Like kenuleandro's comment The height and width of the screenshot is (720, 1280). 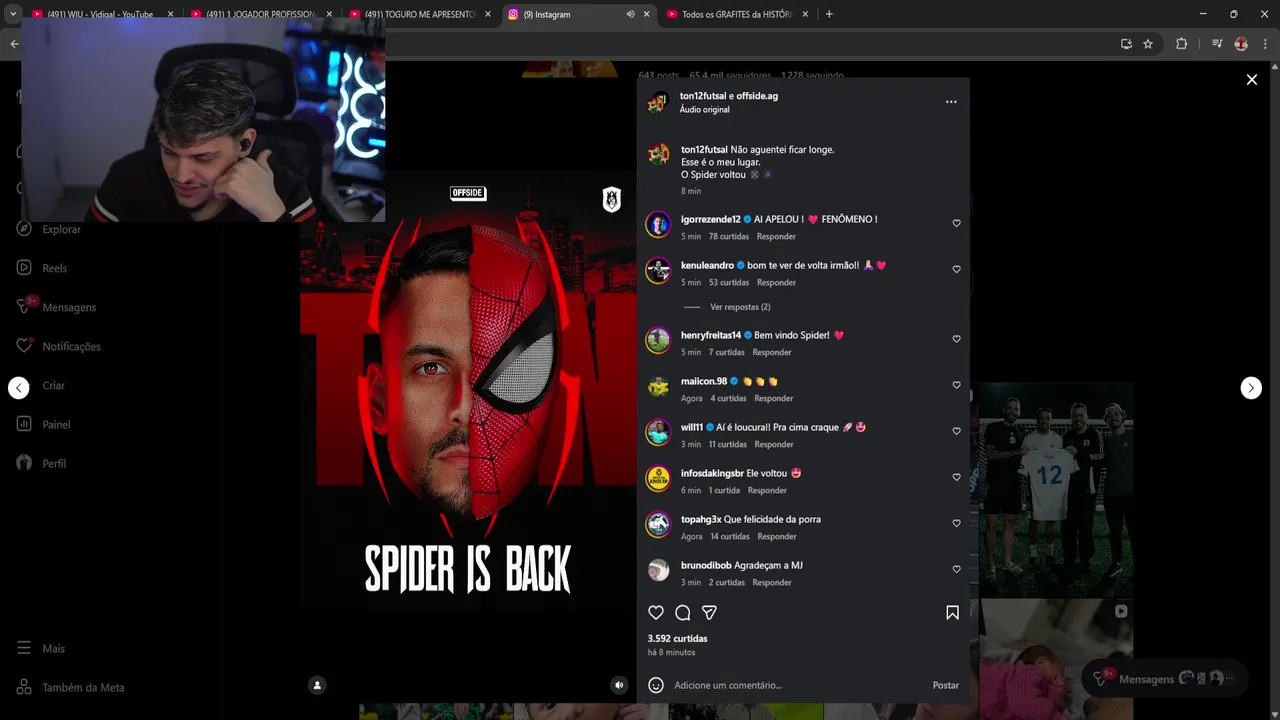pos(956,269)
